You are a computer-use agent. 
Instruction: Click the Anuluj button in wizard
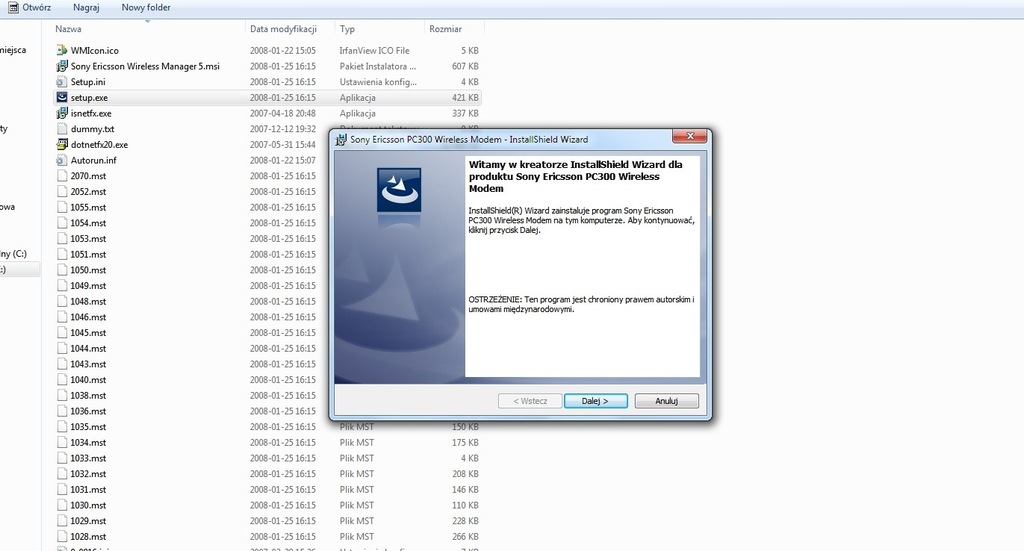[666, 401]
